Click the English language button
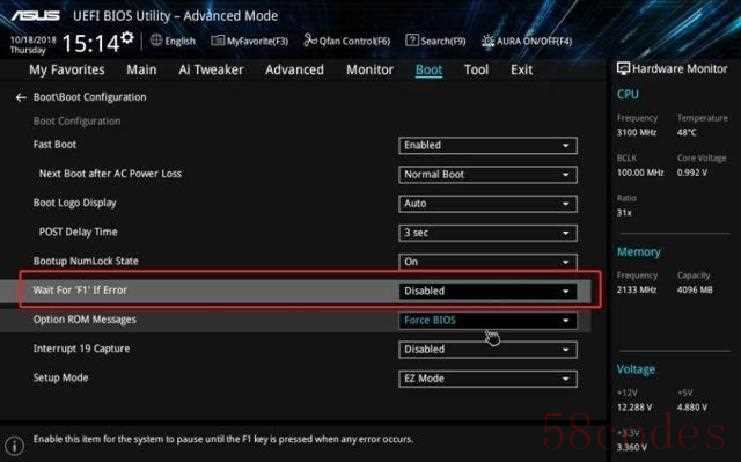The height and width of the screenshot is (462, 741). pos(180,41)
